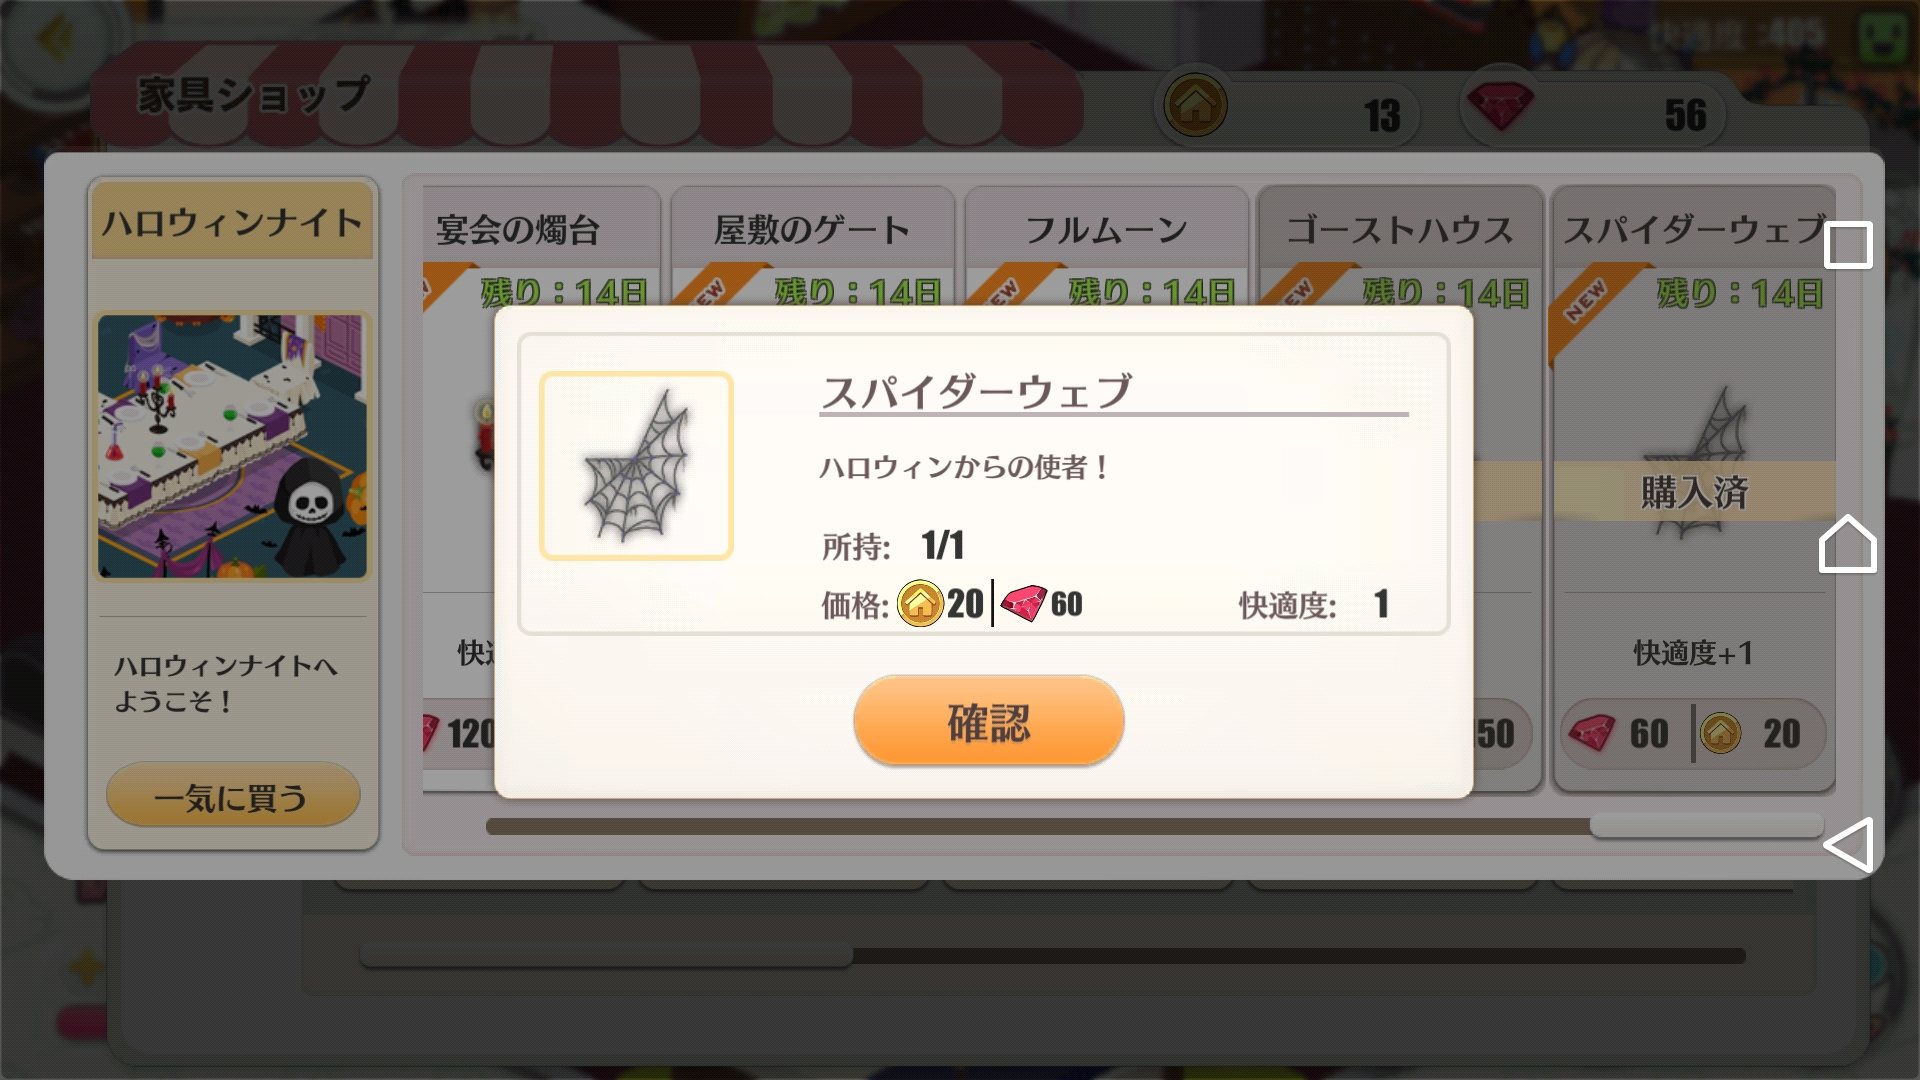Open the Halloween Night room preview thumbnail
This screenshot has width=1920, height=1080.
pos(233,446)
